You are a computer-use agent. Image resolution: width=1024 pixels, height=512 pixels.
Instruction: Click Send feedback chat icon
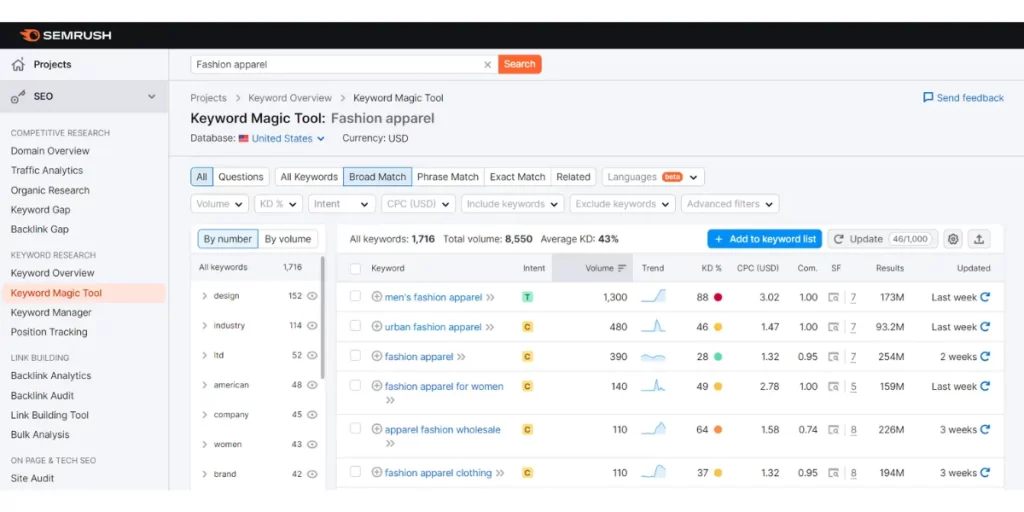(928, 97)
